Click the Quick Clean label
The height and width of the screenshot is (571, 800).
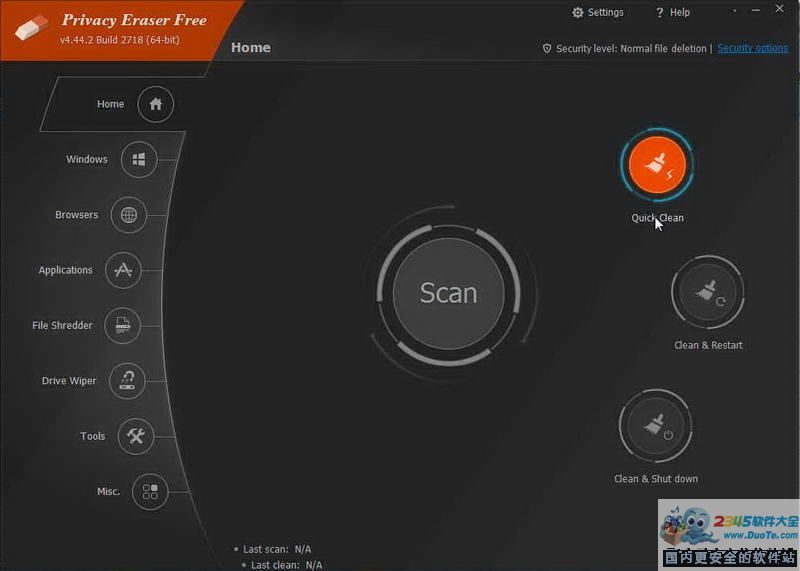point(657,218)
